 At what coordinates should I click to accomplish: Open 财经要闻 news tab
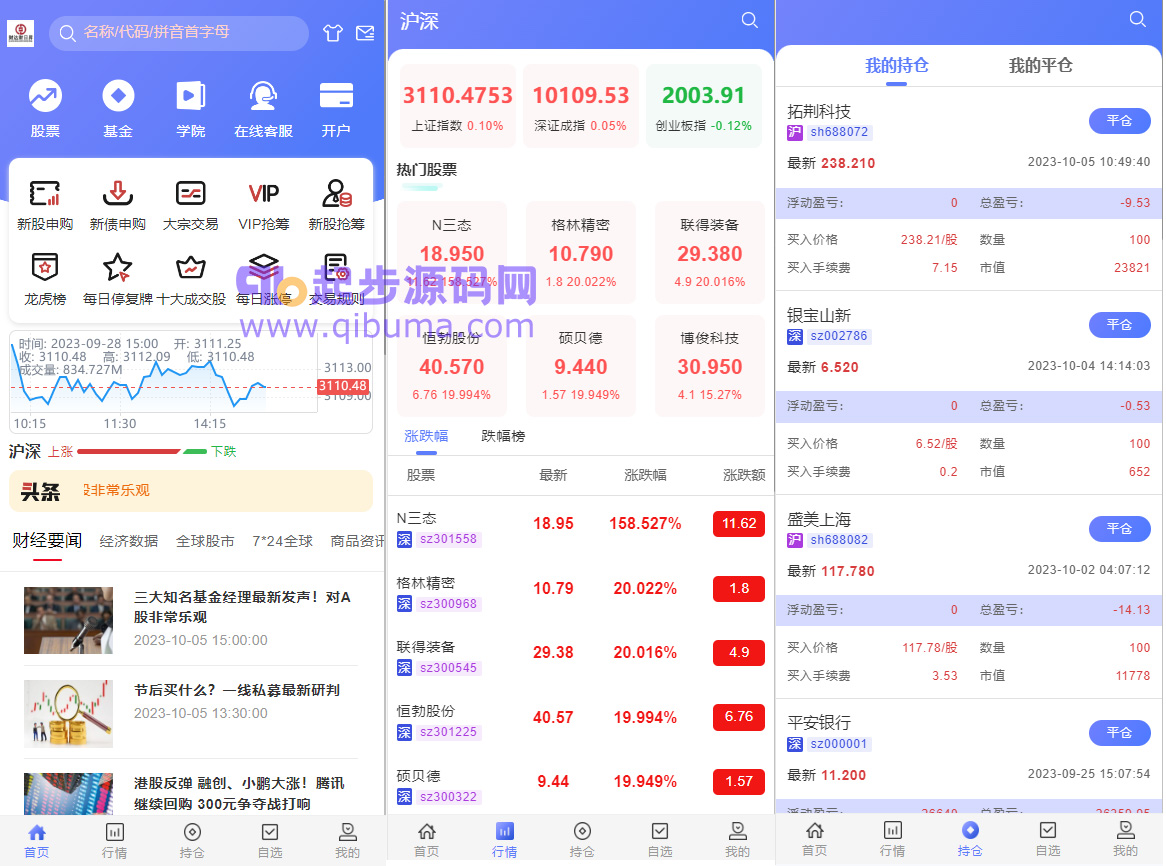tap(47, 540)
